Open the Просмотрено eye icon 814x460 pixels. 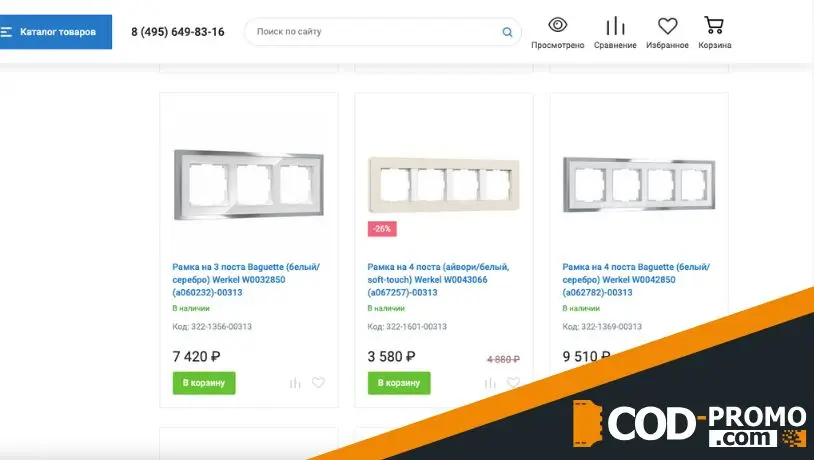point(558,25)
